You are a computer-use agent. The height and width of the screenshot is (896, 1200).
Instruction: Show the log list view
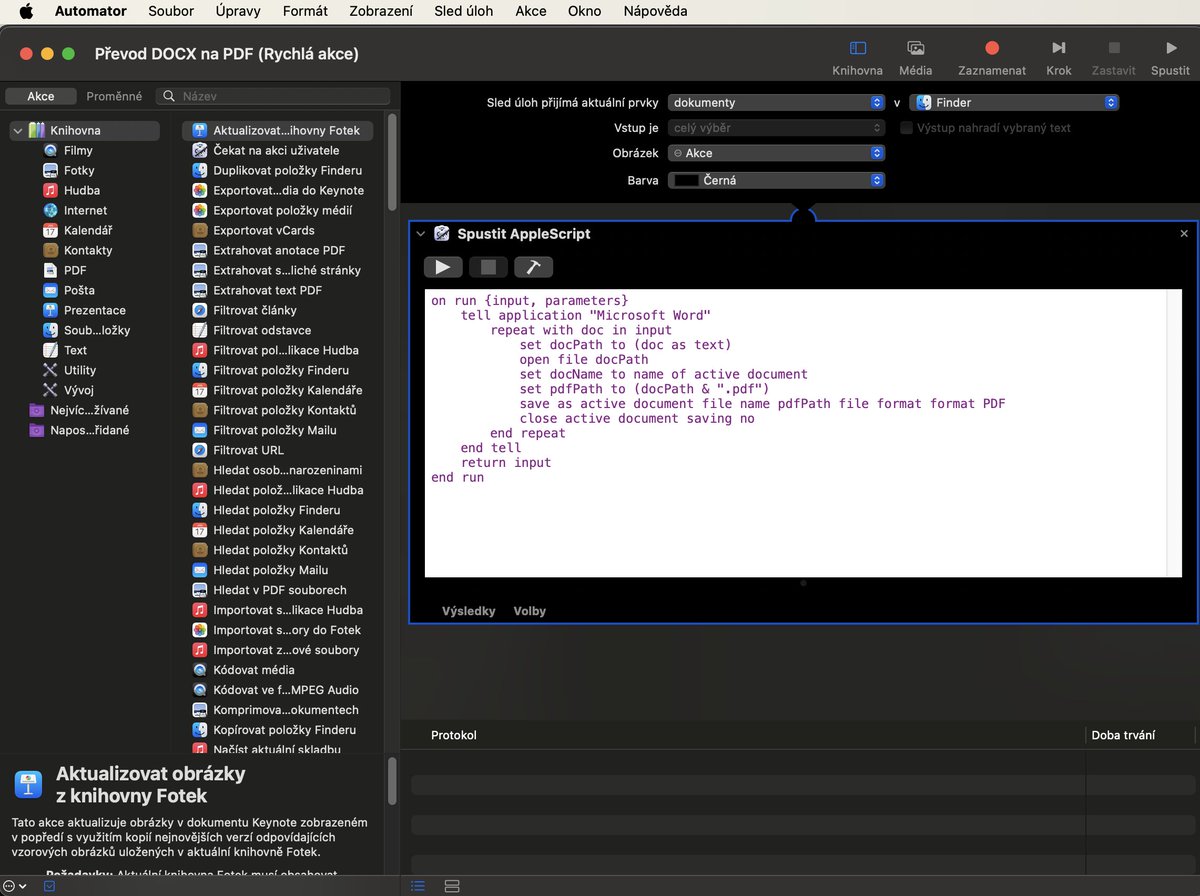pos(418,886)
